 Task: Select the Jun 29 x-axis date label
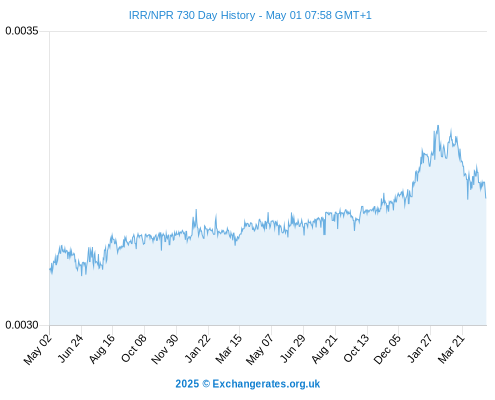point(292,348)
